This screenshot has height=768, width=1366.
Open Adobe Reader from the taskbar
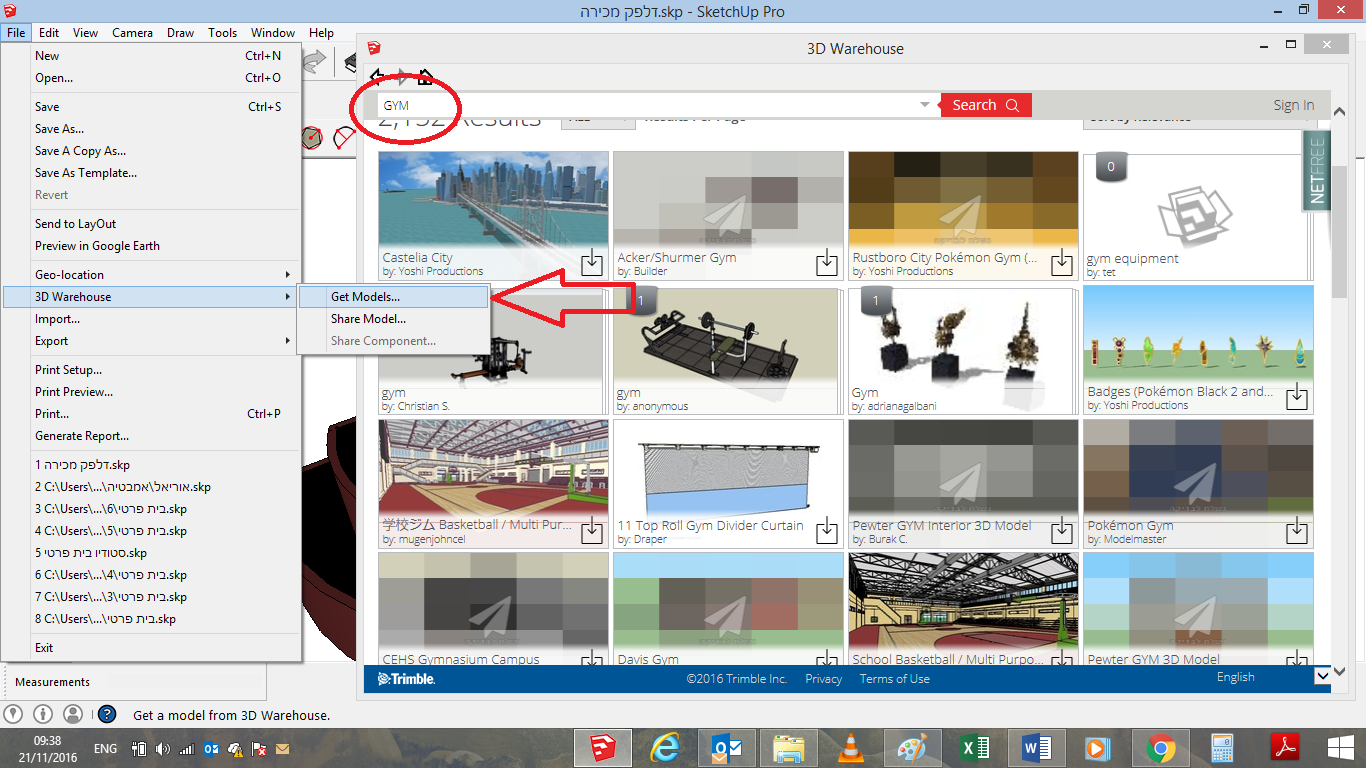click(1284, 748)
